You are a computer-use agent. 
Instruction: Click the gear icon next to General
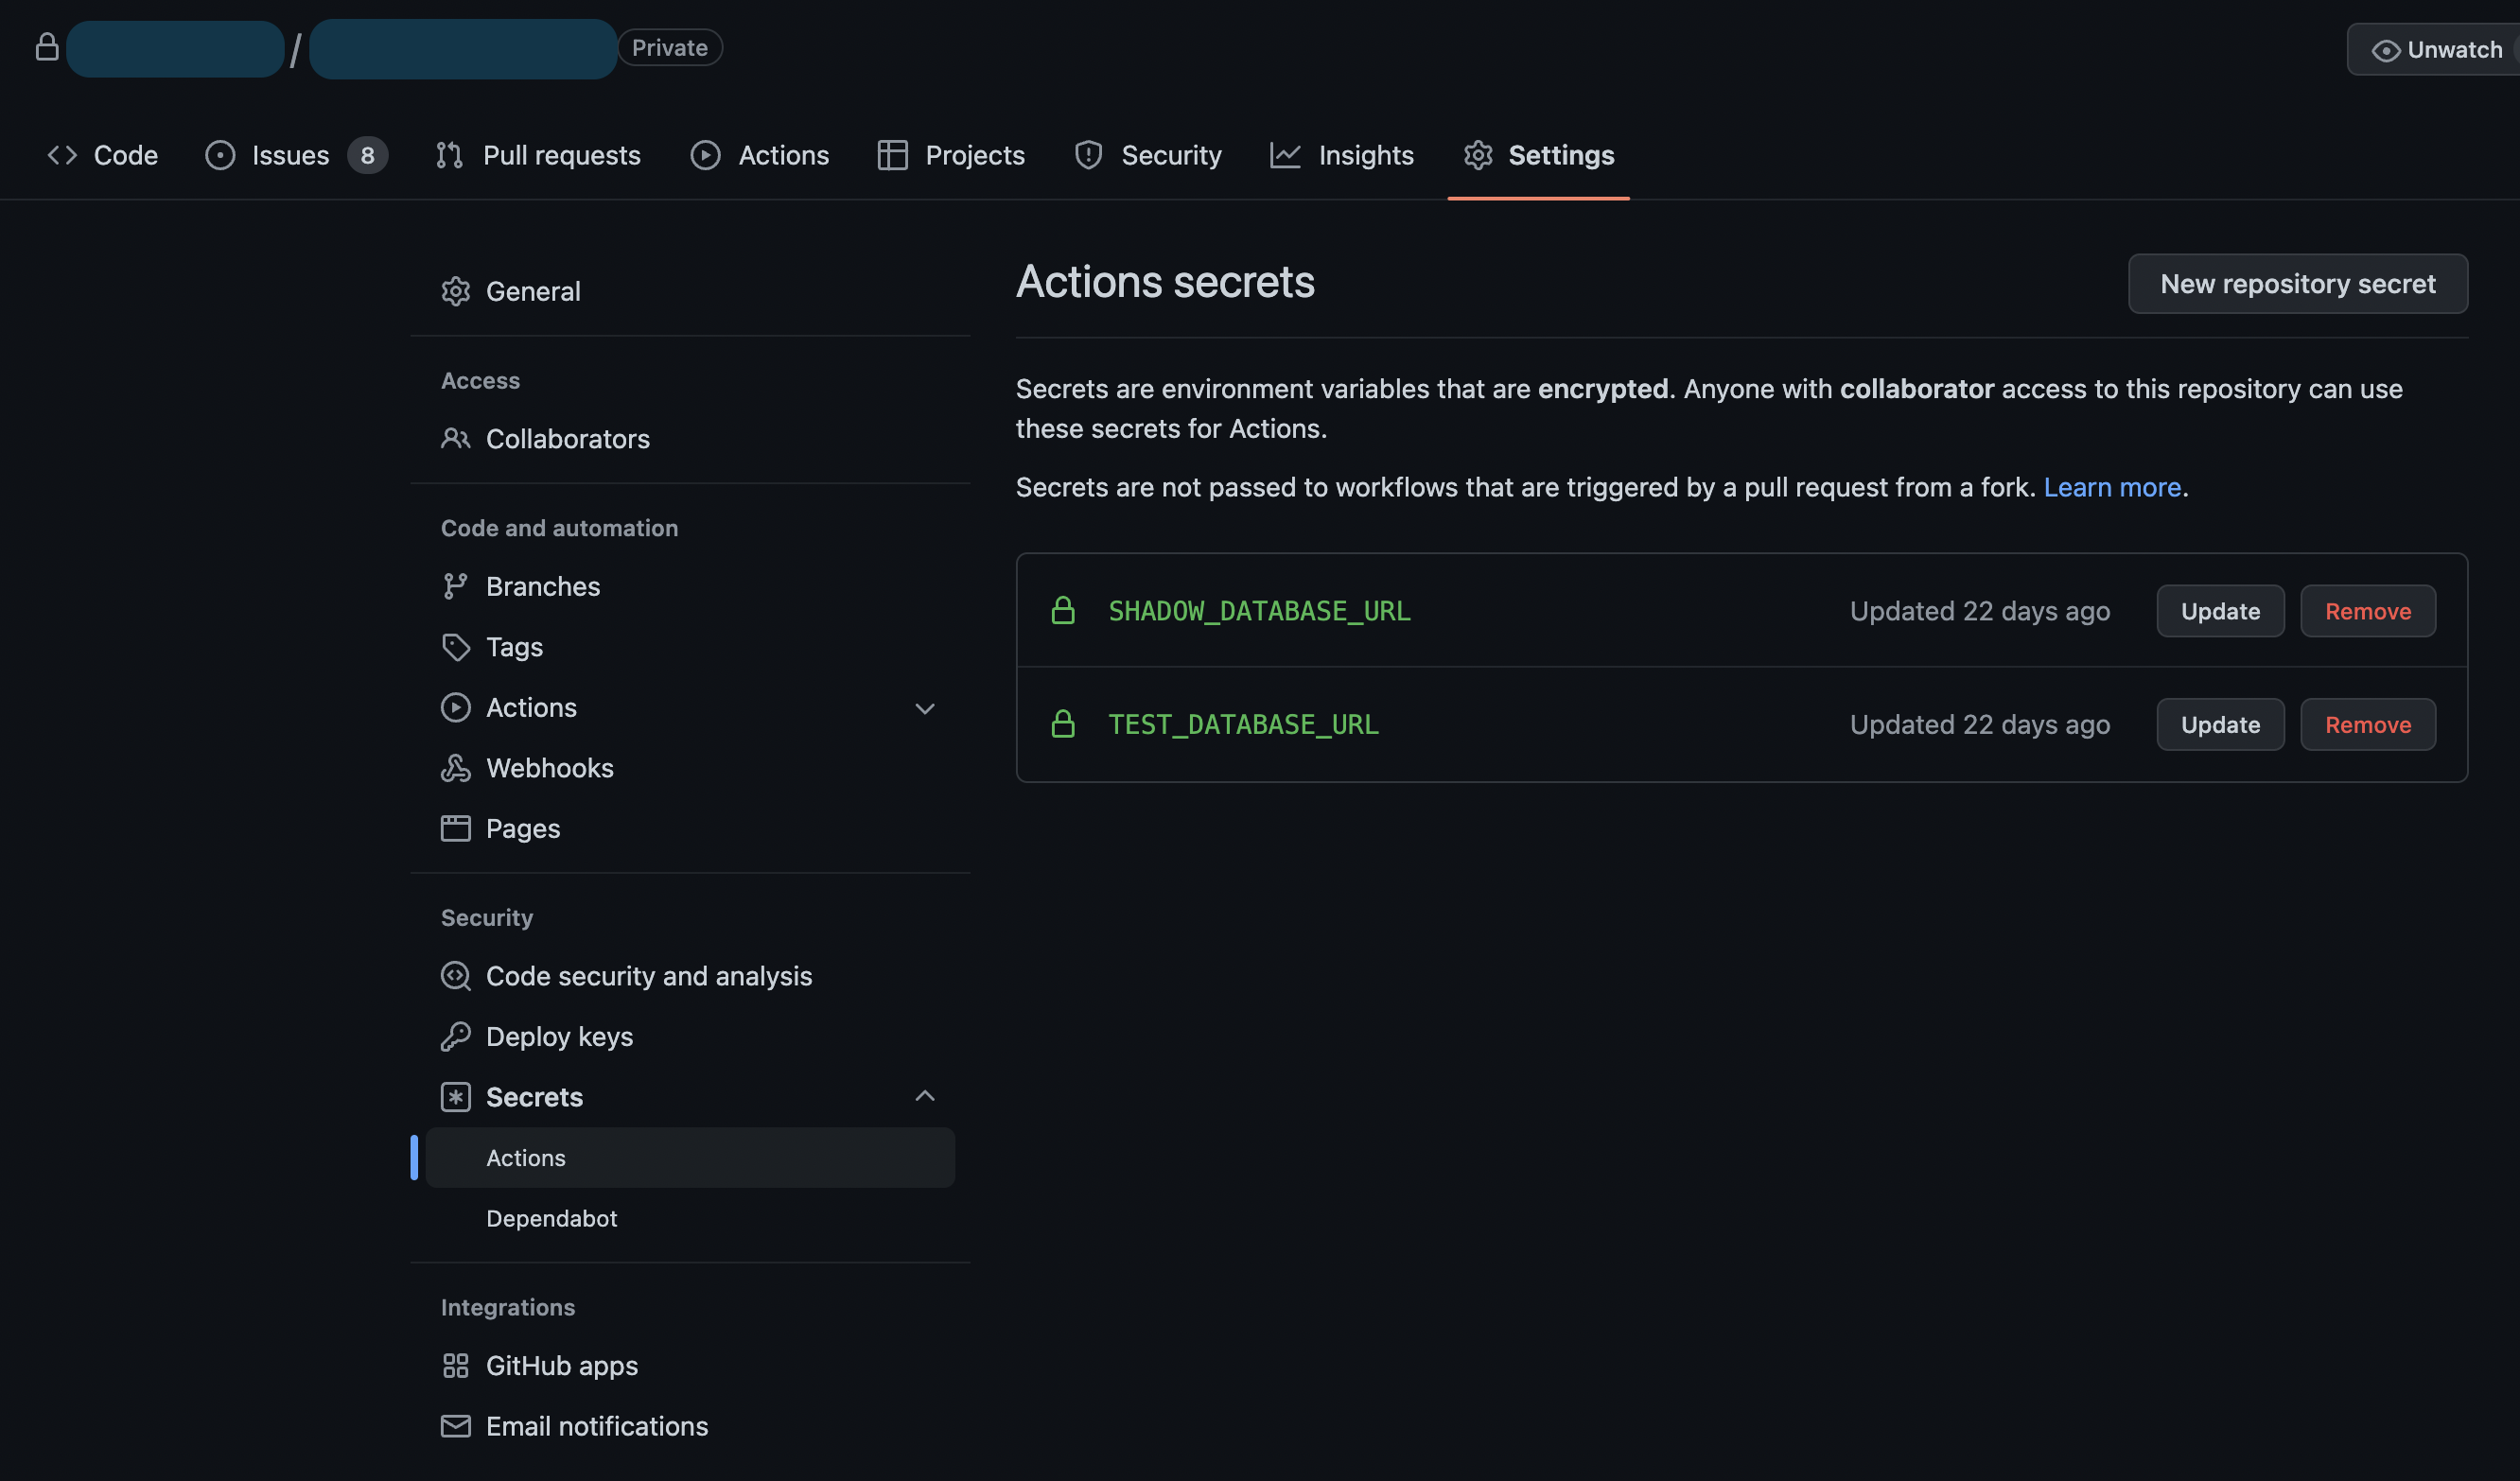[455, 291]
